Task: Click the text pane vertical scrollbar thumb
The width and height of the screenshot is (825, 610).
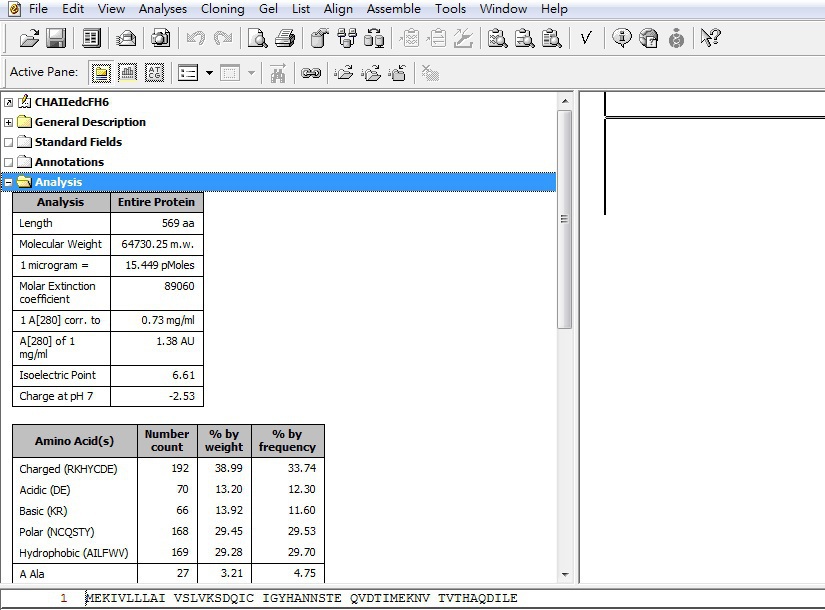Action: click(x=564, y=219)
